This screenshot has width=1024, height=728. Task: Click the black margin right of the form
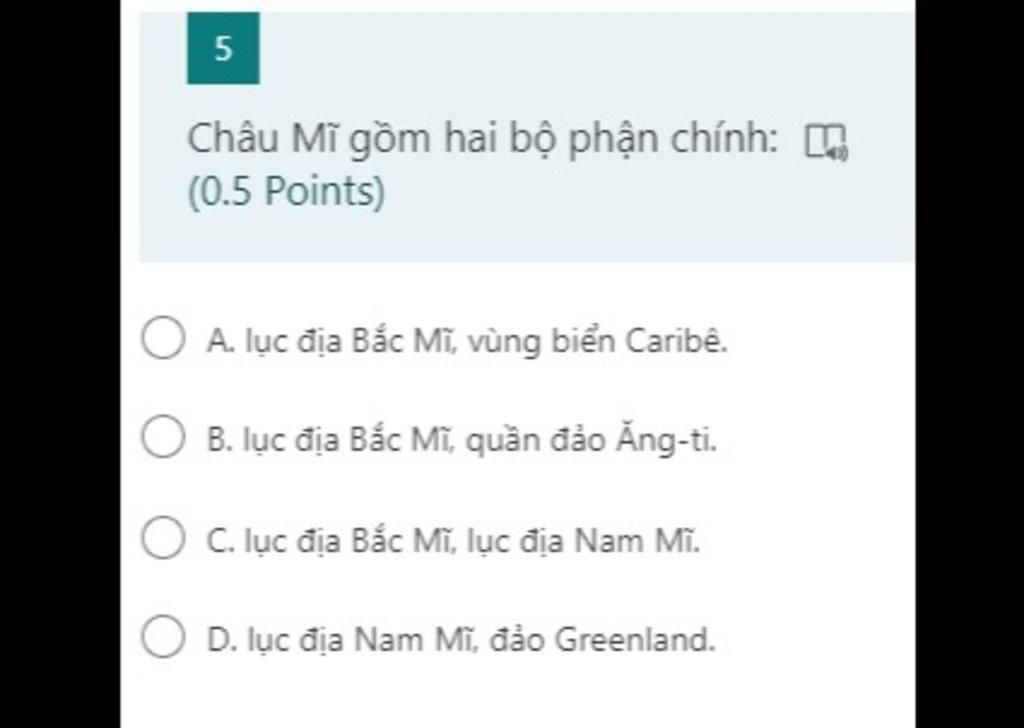970,364
